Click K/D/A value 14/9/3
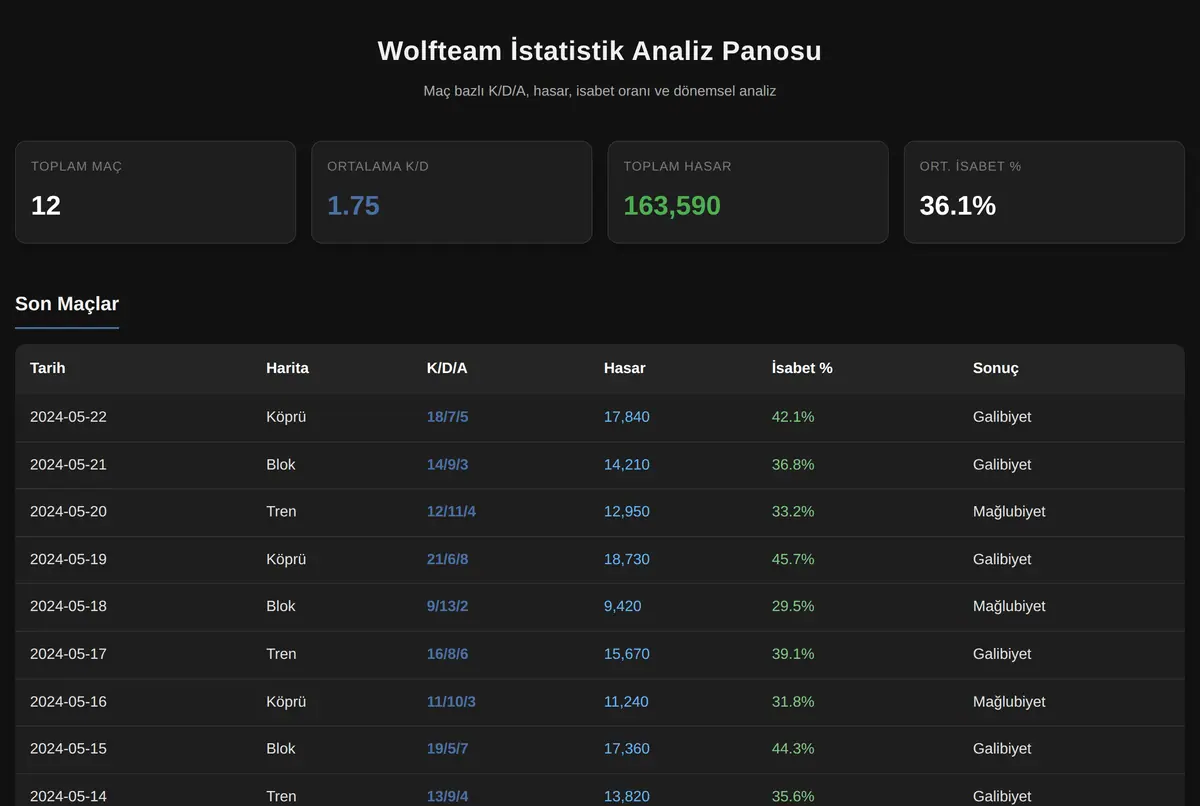 (x=447, y=465)
